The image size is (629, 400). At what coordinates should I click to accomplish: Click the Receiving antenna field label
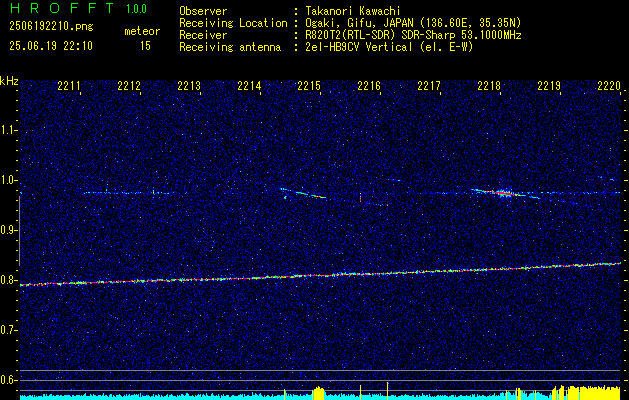point(230,47)
